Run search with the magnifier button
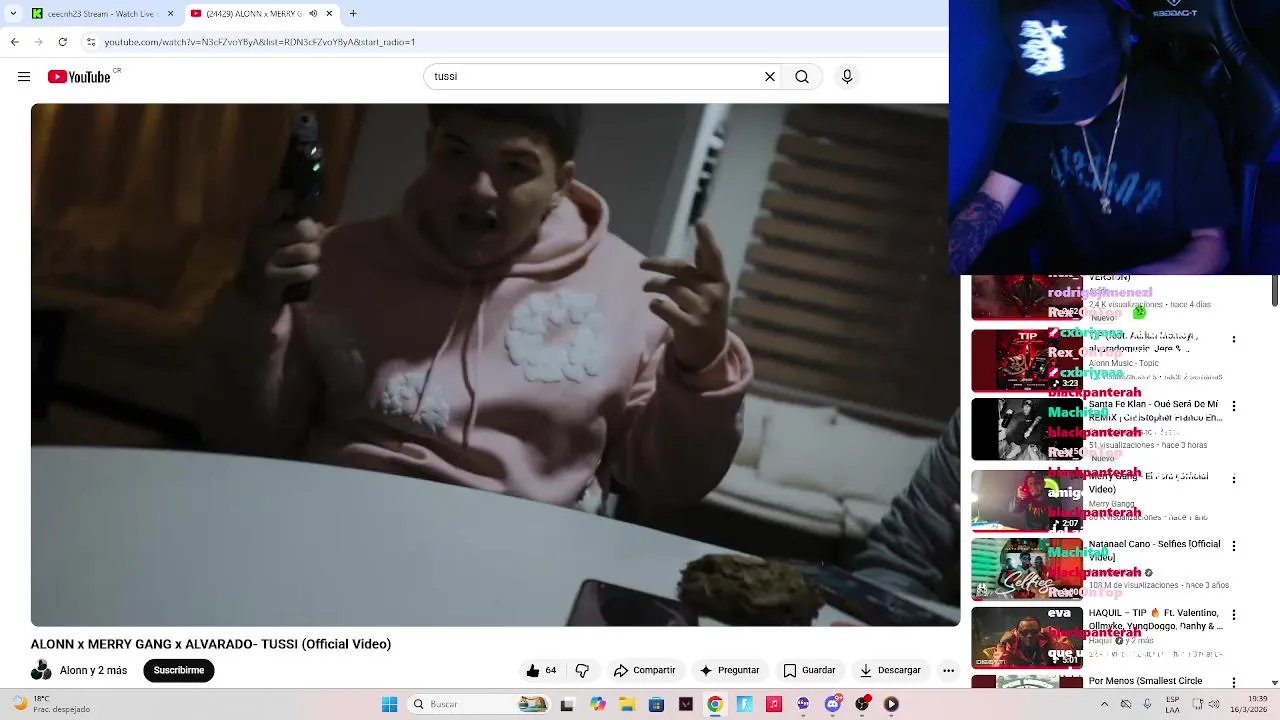Image resolution: width=1280 pixels, height=720 pixels. click(x=802, y=77)
